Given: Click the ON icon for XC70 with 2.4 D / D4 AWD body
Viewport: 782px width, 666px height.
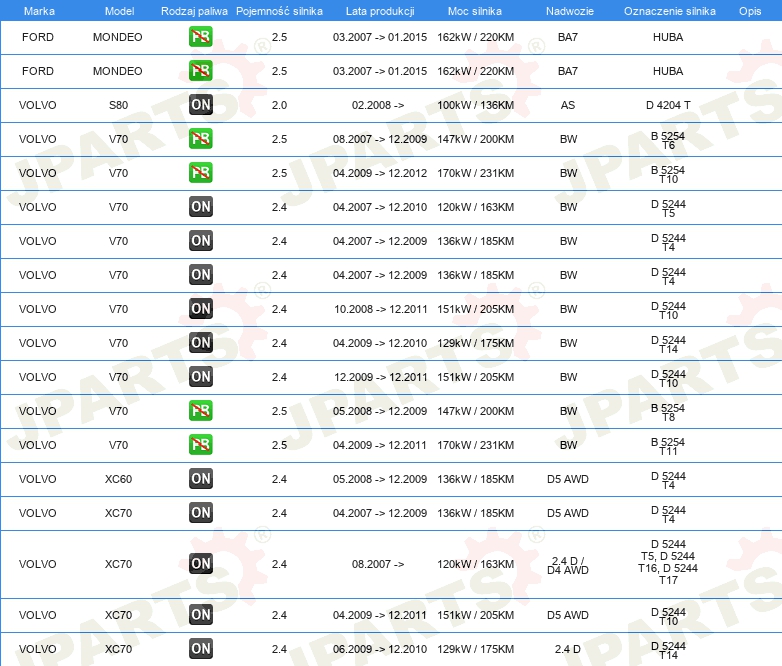Looking at the screenshot, I should click(x=201, y=564).
